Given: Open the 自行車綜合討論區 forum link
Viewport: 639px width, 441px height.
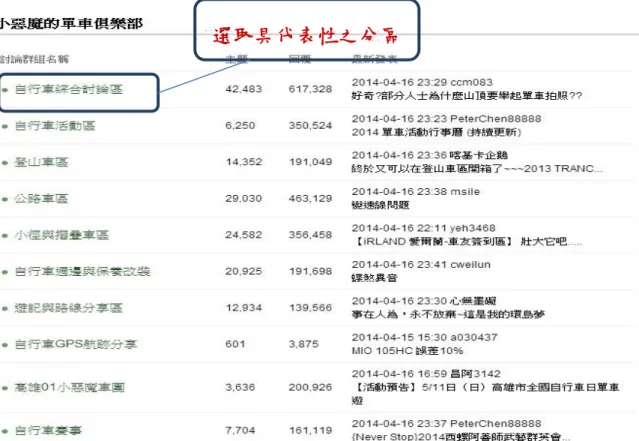Looking at the screenshot, I should [x=68, y=89].
